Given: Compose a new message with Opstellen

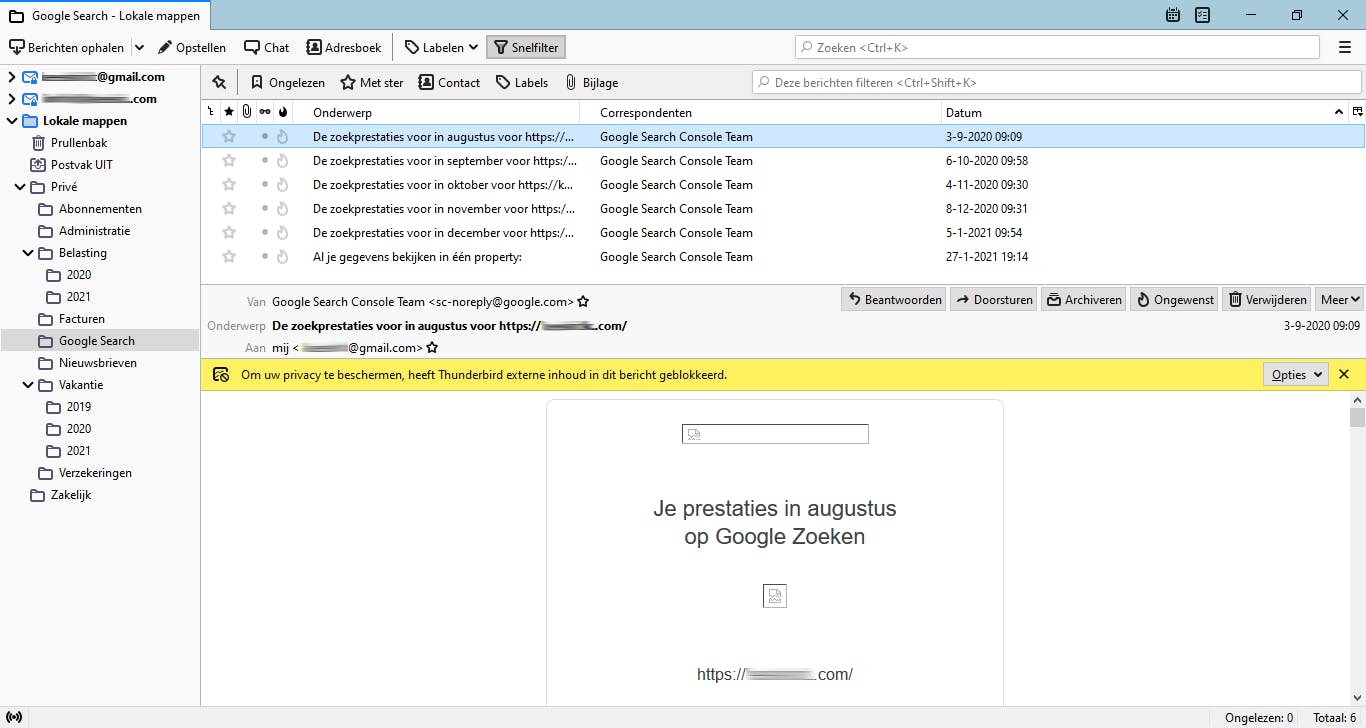Looking at the screenshot, I should coord(192,47).
